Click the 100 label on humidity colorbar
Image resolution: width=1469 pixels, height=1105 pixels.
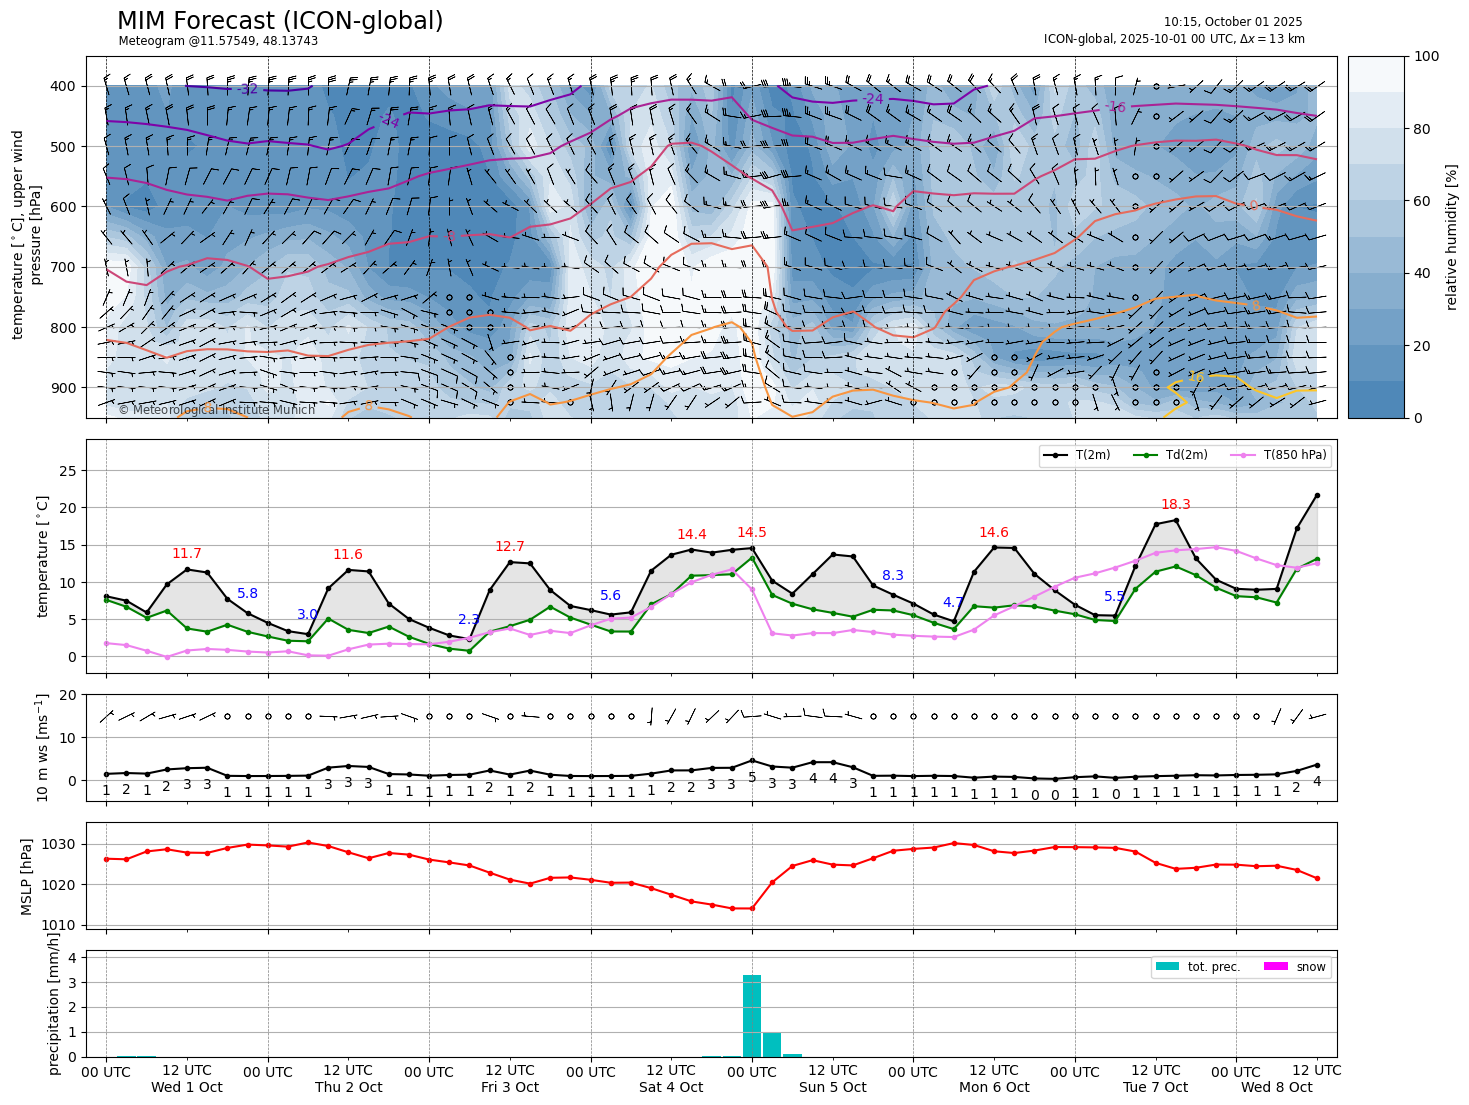[1427, 57]
